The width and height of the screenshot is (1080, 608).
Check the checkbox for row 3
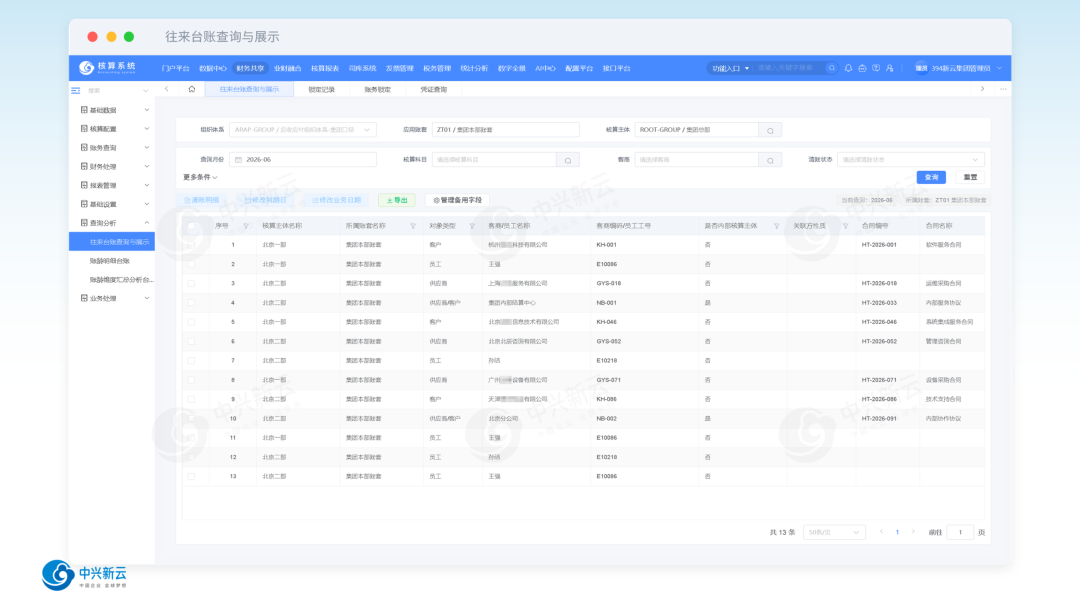click(191, 284)
